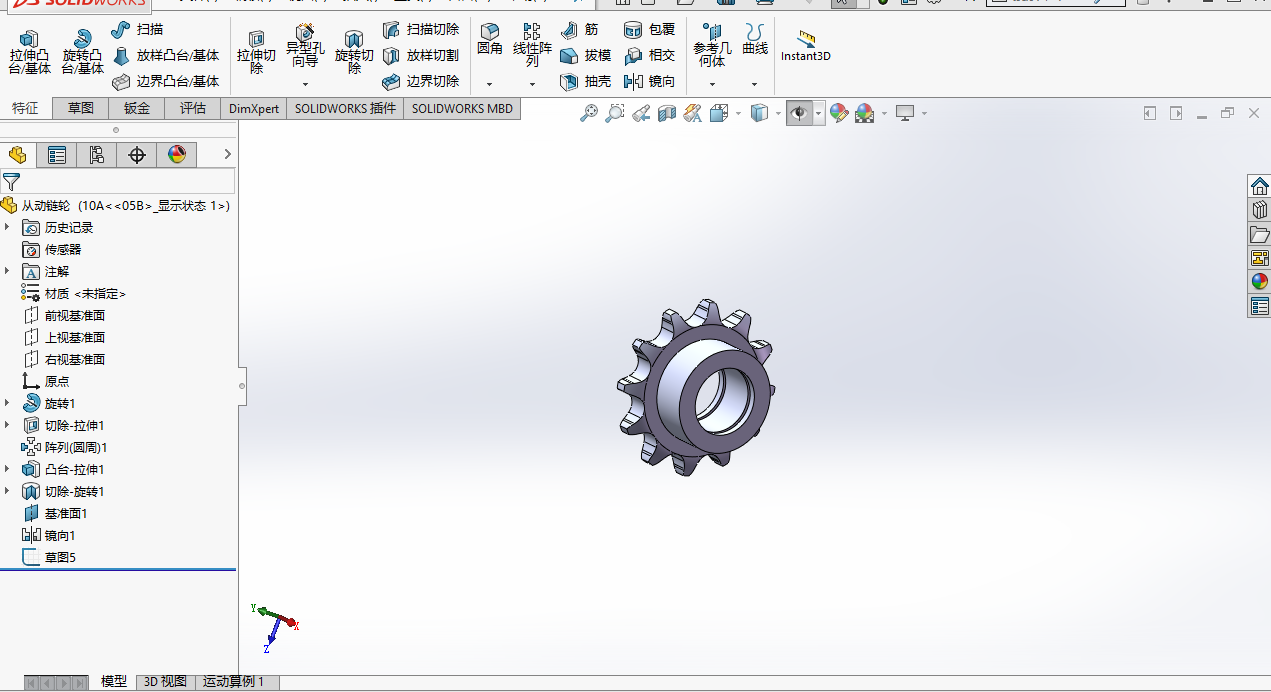Viewport: 1271px width, 692px height.
Task: Click the Edit Appearance color ball icon
Action: [839, 114]
